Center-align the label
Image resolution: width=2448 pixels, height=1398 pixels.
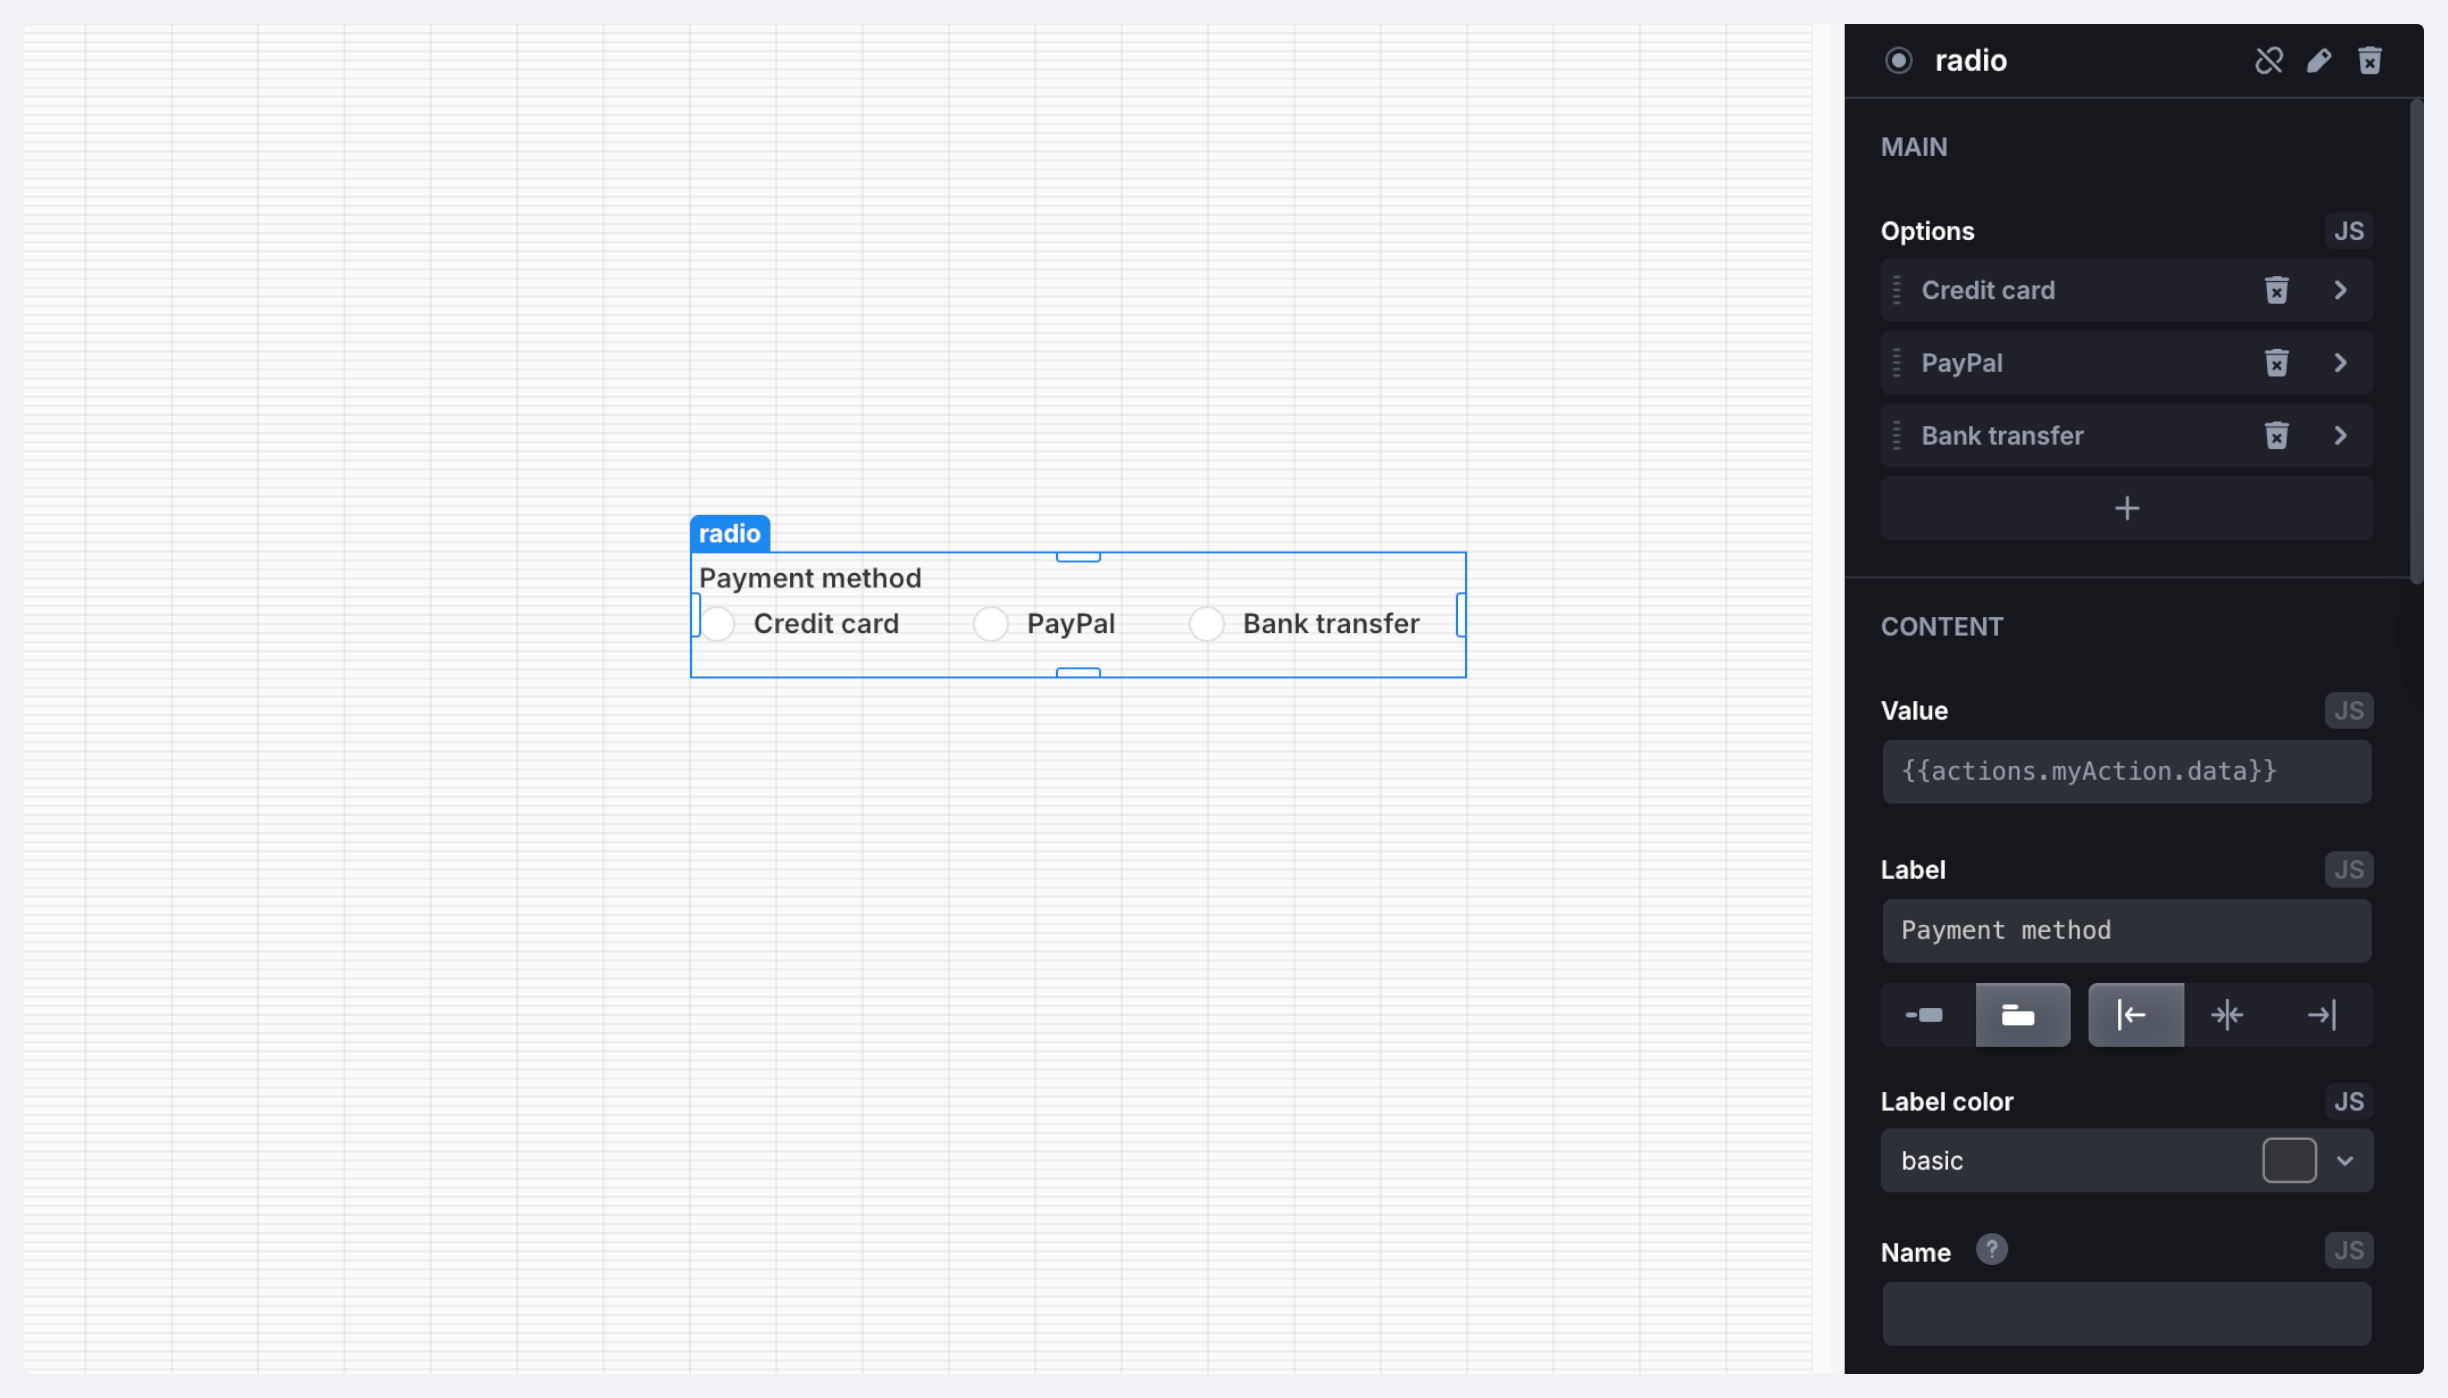2227,1015
